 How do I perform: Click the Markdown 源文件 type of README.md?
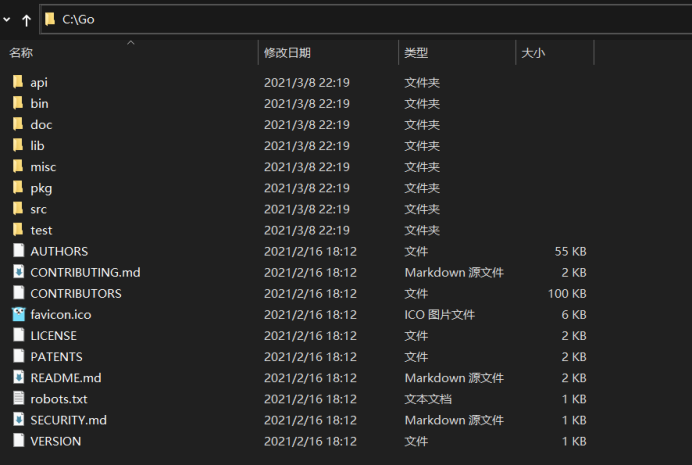click(454, 378)
